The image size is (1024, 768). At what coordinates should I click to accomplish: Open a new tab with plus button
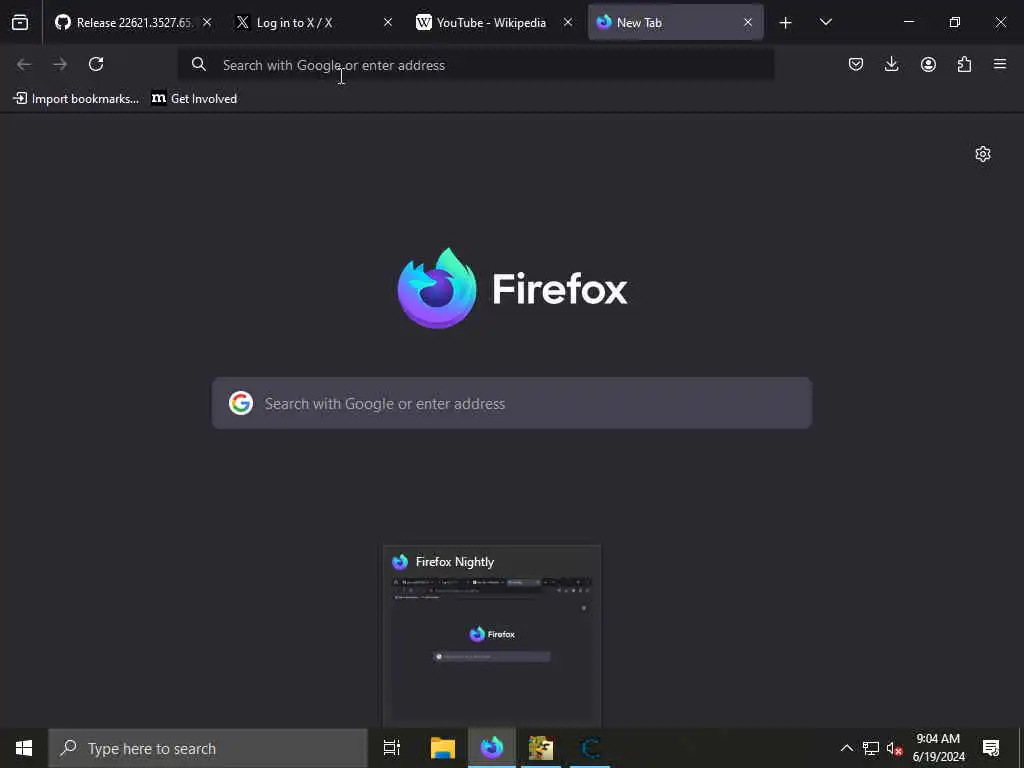(786, 23)
